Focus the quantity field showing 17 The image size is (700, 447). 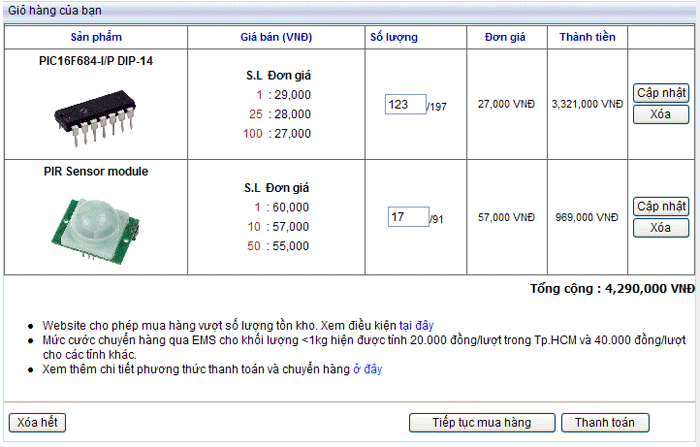(408, 217)
